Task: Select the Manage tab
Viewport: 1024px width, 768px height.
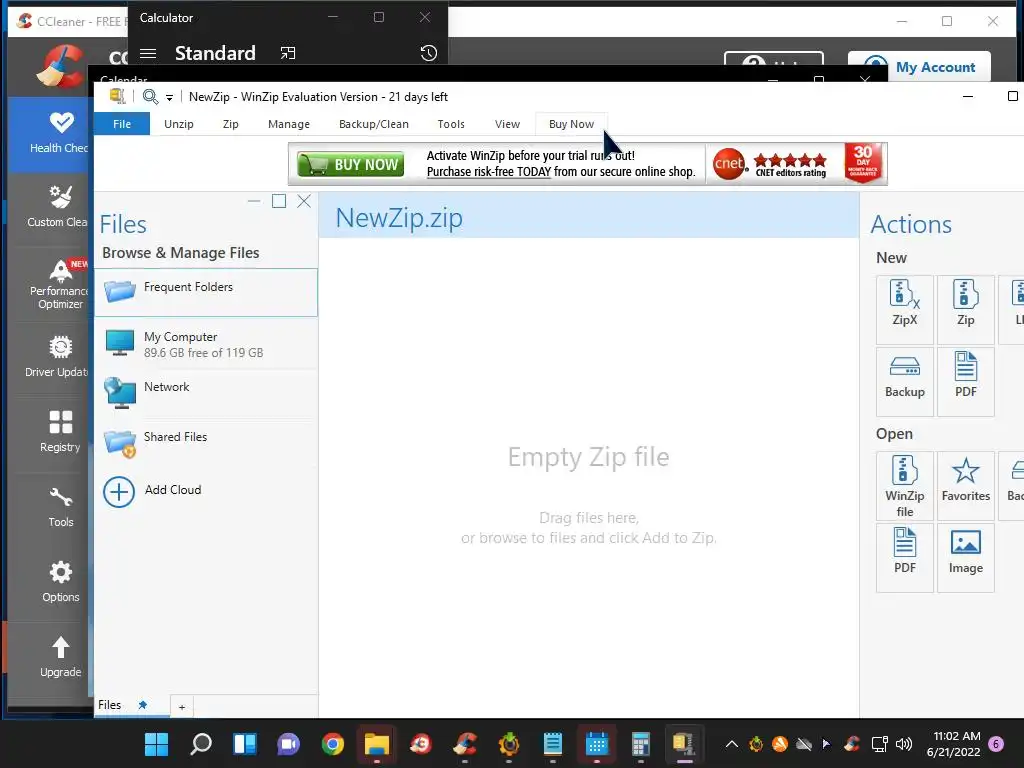Action: 289,124
